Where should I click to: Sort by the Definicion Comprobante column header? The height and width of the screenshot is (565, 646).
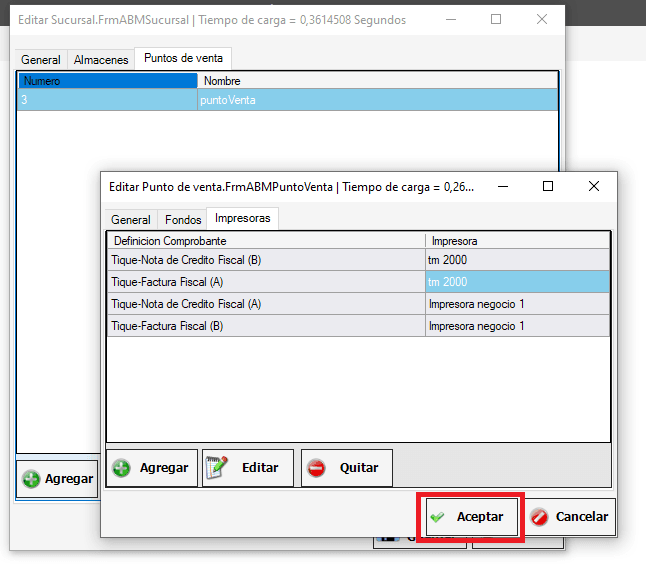coord(265,241)
